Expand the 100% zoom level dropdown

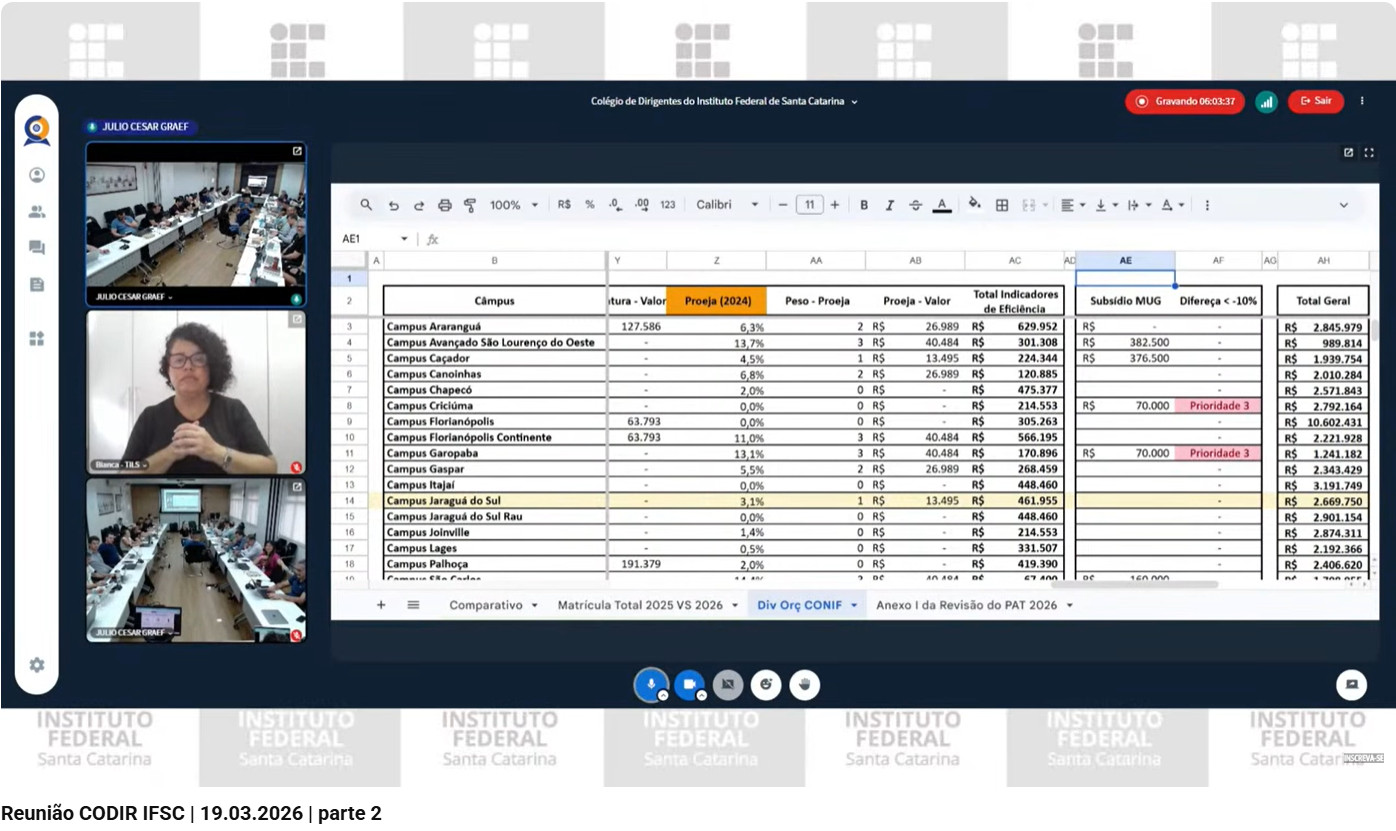[513, 205]
